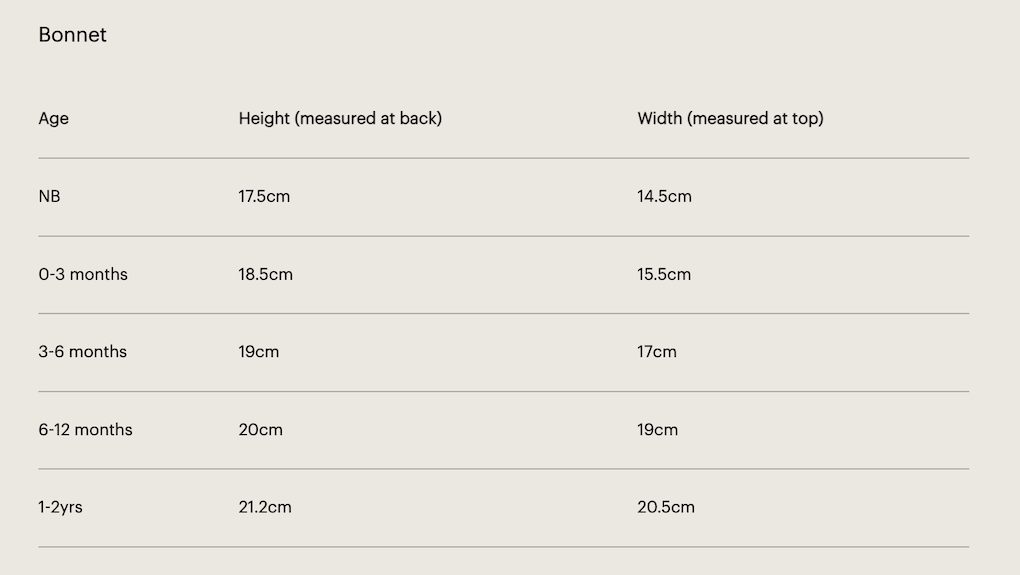Screen dimensions: 1020x575
Task: Select the NB age row label
Action: (49, 196)
